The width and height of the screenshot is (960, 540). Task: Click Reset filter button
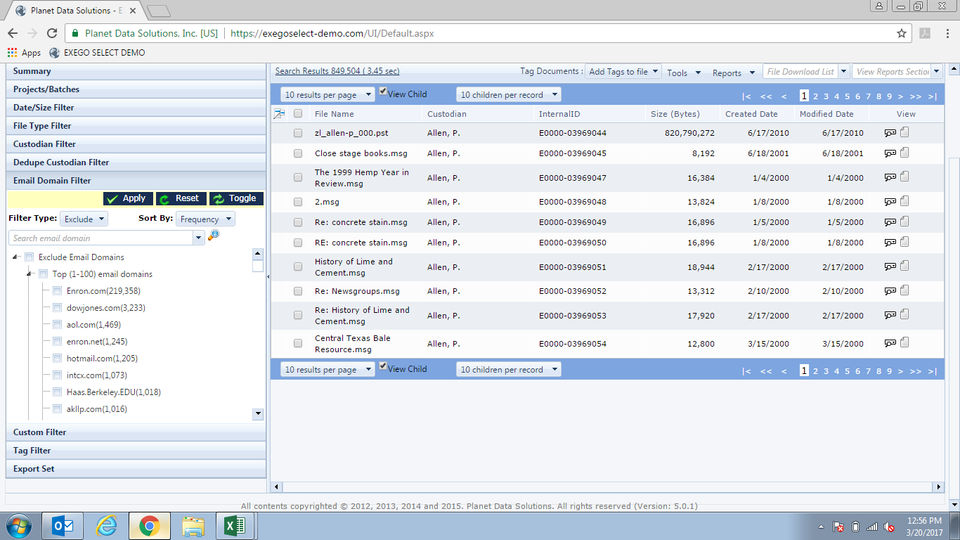(x=181, y=198)
